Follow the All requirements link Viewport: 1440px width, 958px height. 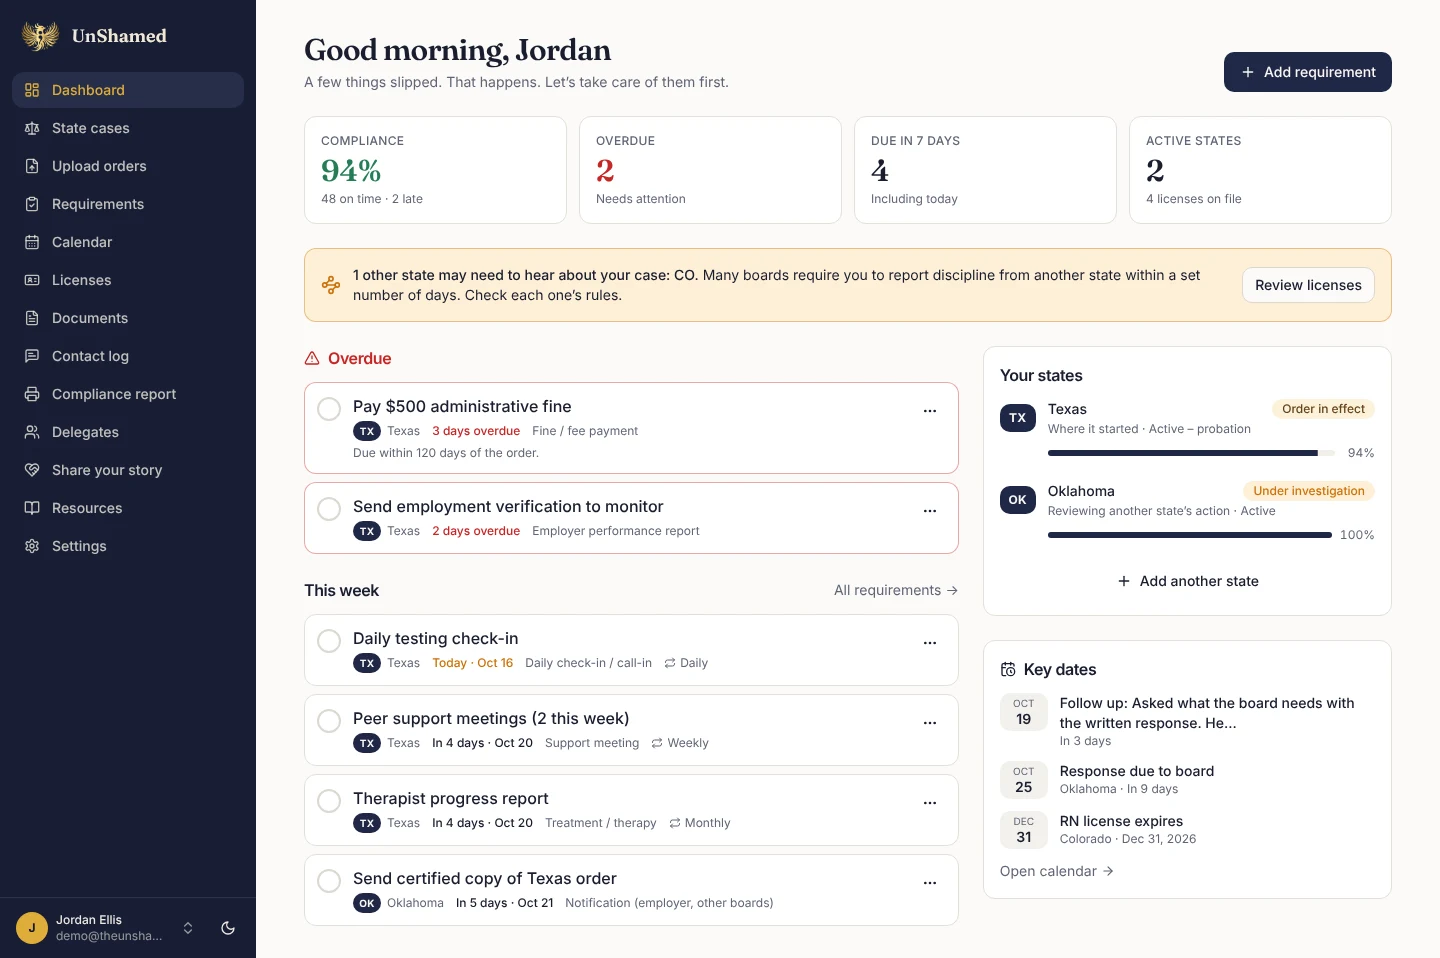(896, 590)
